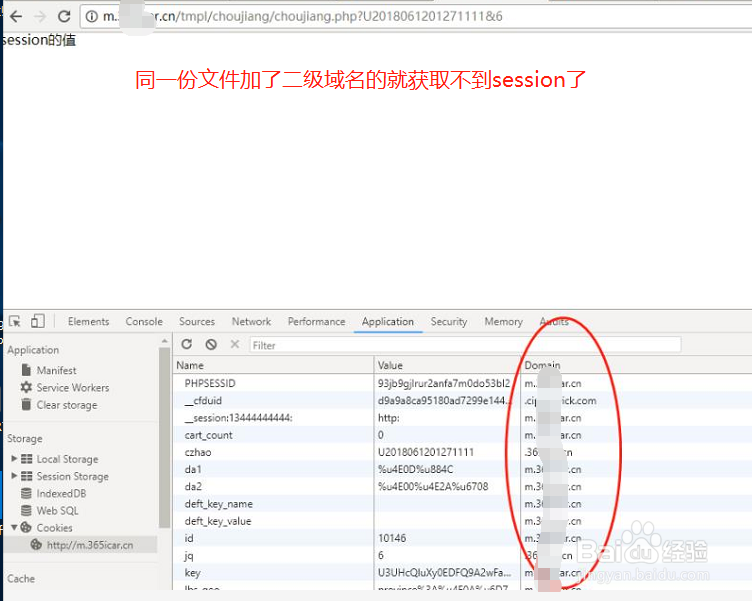
Task: Click the sidebar vertical scrollbar
Action: point(164,436)
